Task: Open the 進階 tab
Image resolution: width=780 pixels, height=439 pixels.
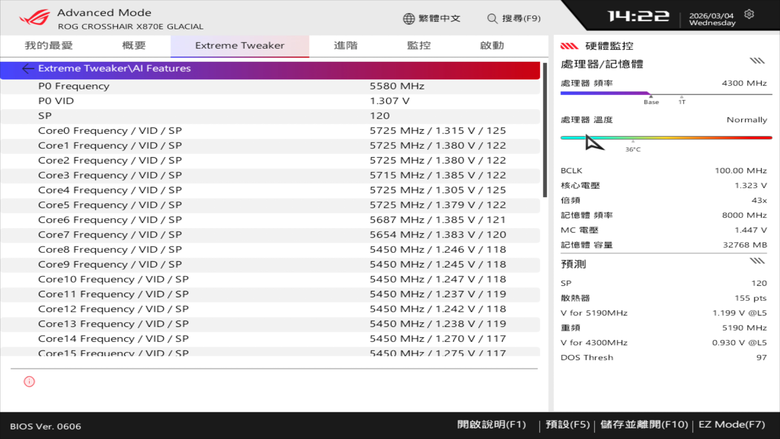Action: 346,46
